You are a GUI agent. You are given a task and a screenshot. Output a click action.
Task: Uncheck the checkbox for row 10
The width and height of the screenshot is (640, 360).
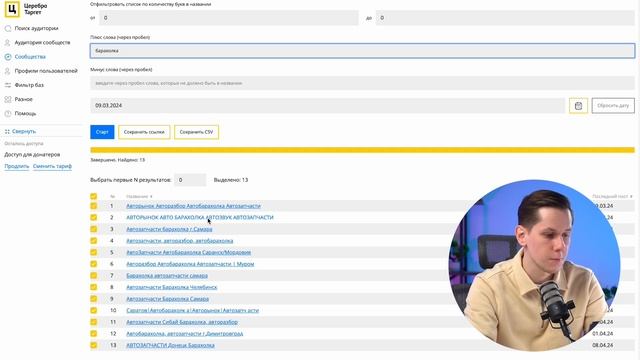(93, 310)
